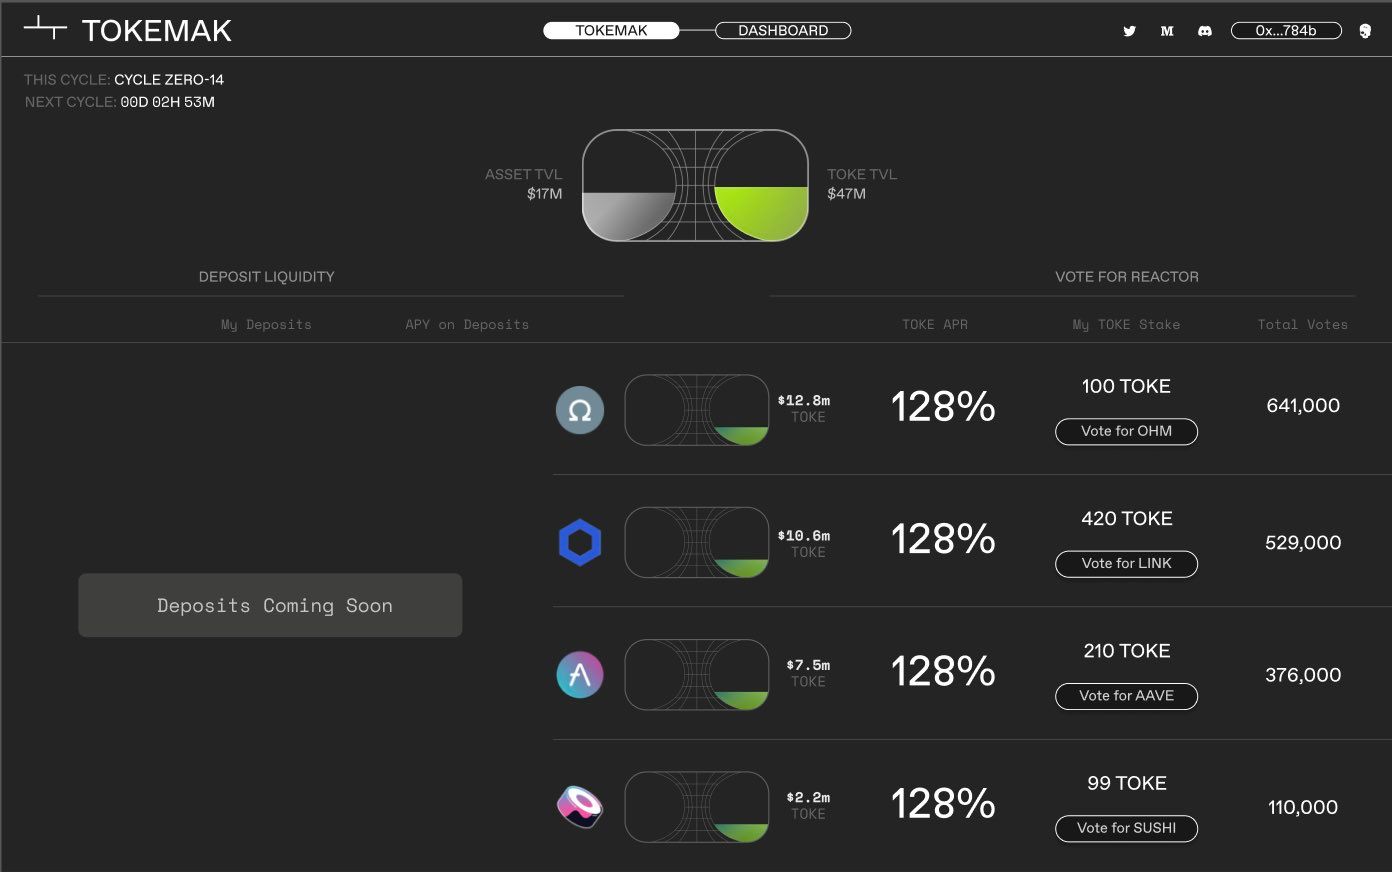The image size is (1392, 872).
Task: Vote for LINK reactor
Action: point(1126,563)
